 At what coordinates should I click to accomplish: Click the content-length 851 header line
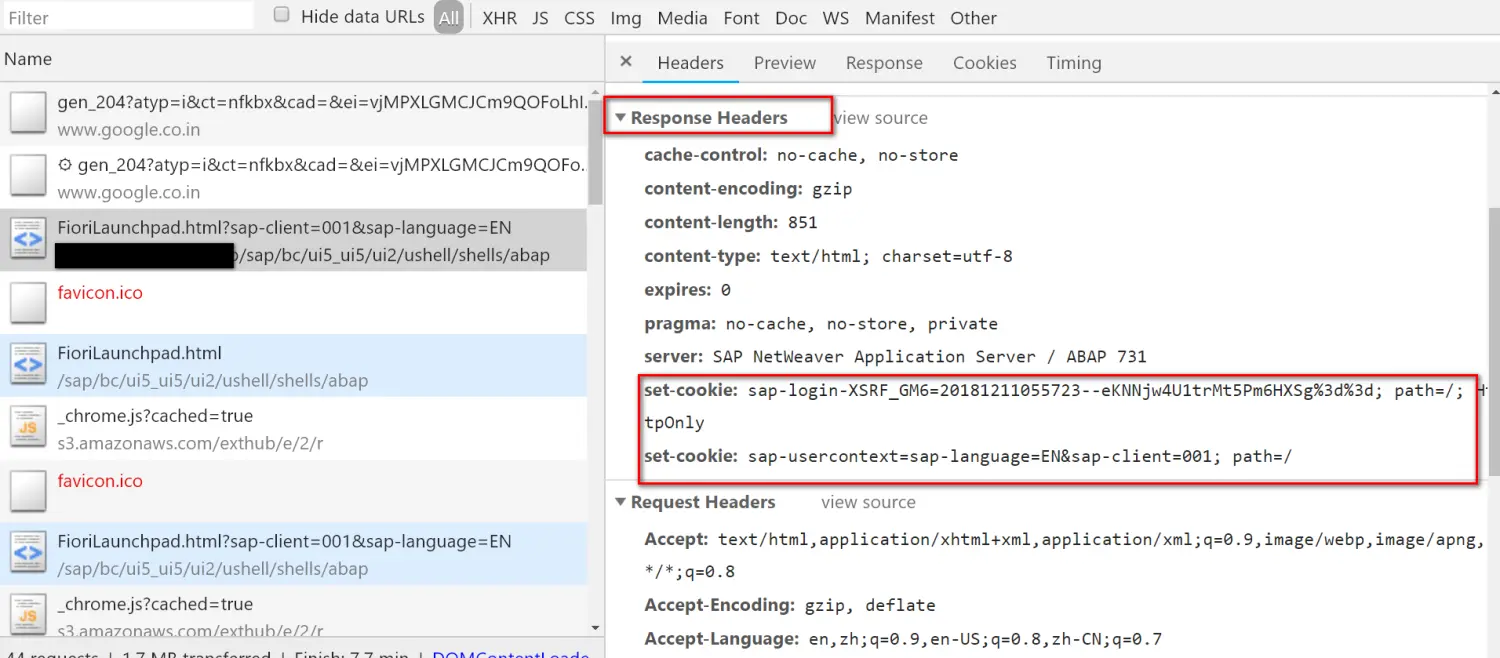[x=731, y=222]
